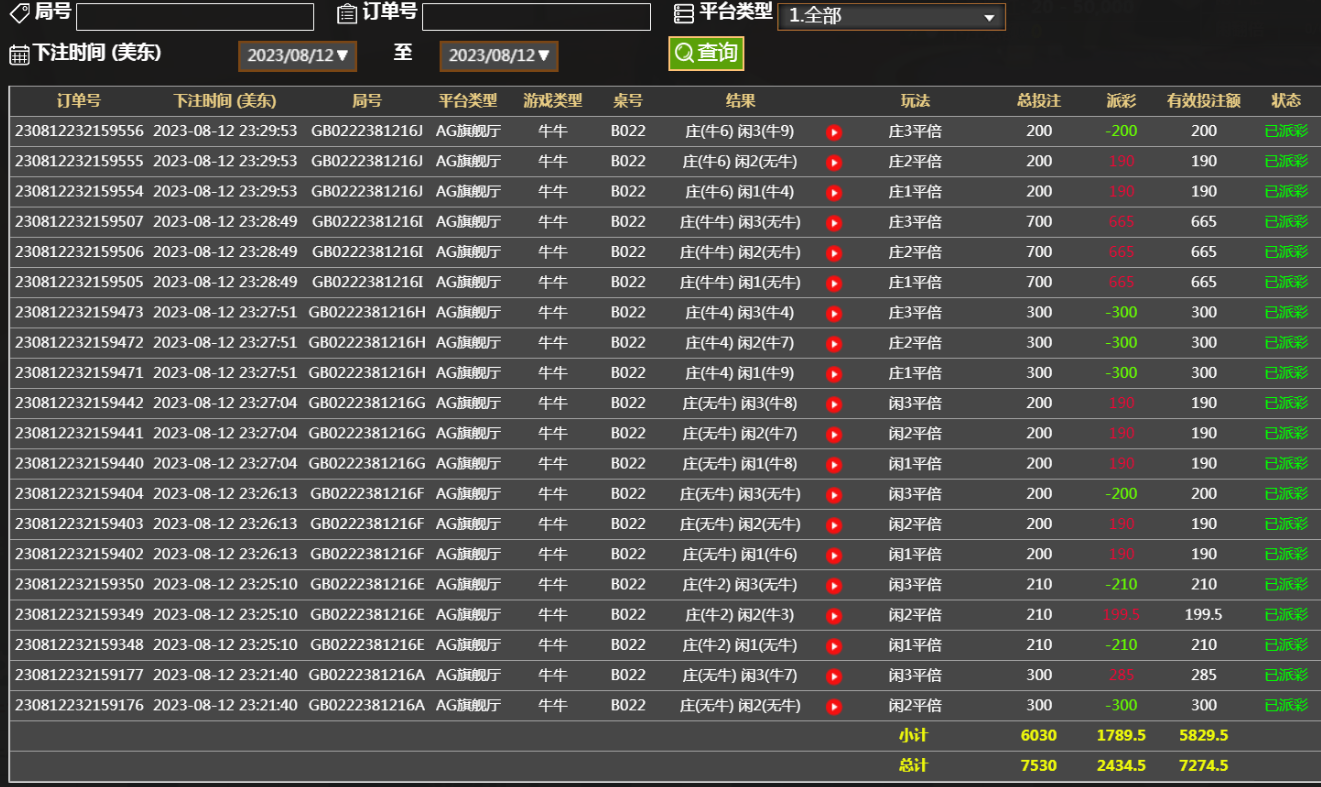Play video replay for order 230812232159177

[x=834, y=676]
